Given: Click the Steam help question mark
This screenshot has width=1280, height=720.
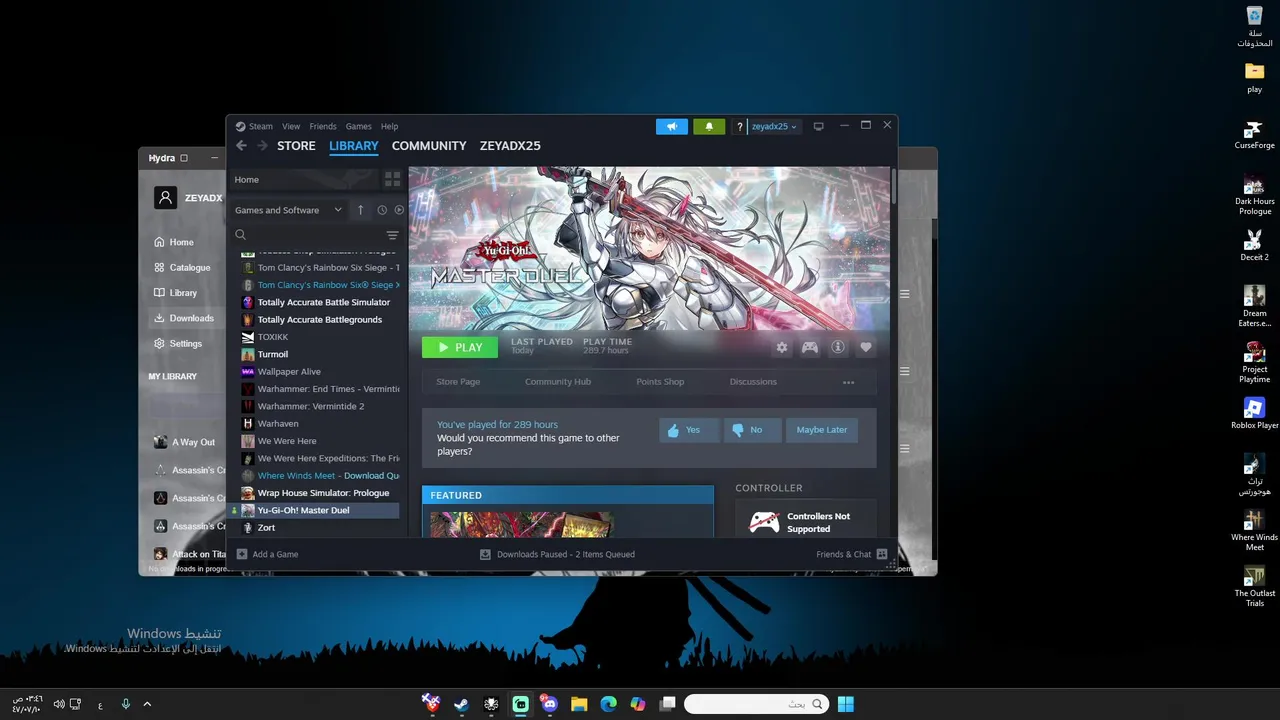Looking at the screenshot, I should [740, 127].
